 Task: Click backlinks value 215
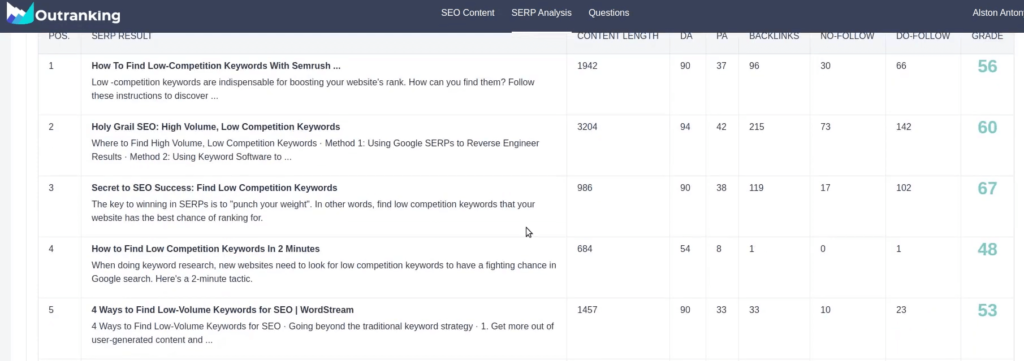756,127
